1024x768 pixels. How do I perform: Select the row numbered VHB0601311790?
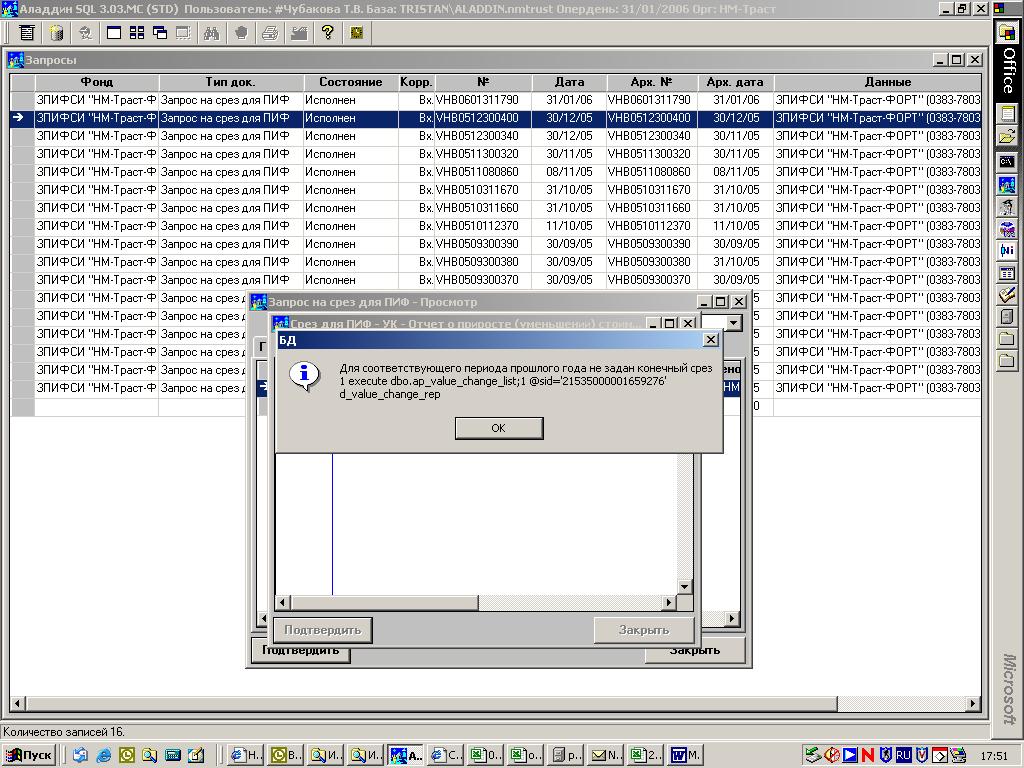pyautogui.click(x=496, y=100)
